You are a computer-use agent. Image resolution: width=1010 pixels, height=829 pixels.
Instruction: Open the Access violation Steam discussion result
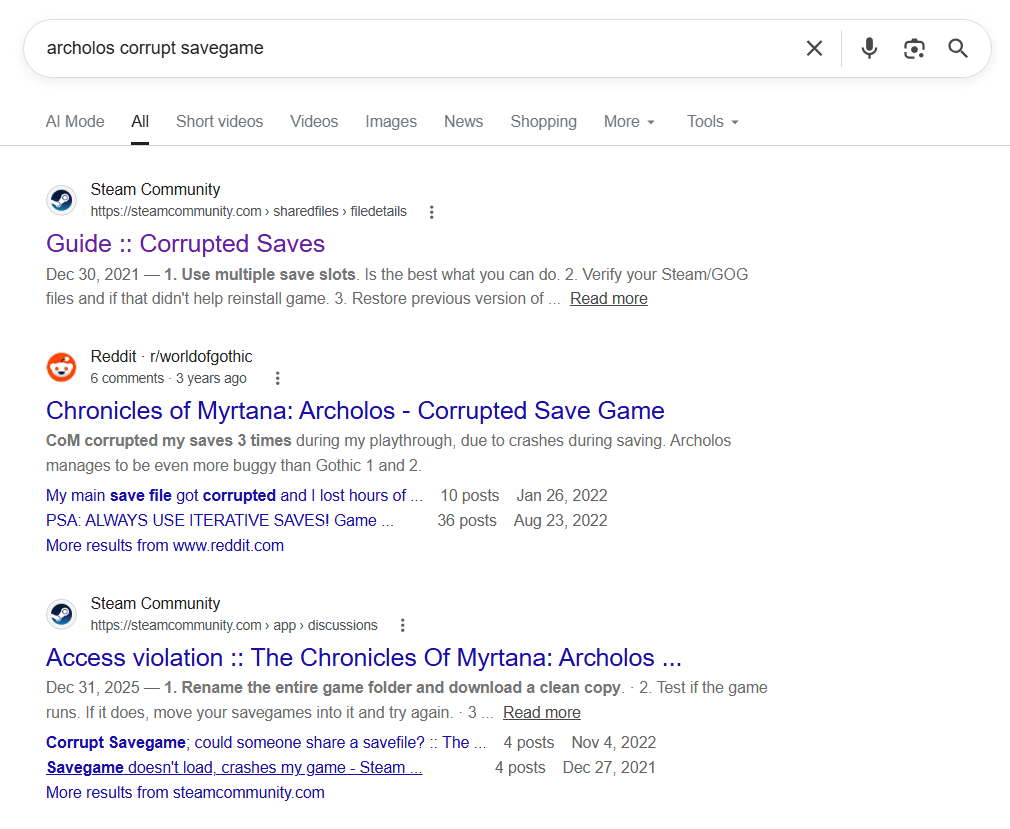point(364,658)
